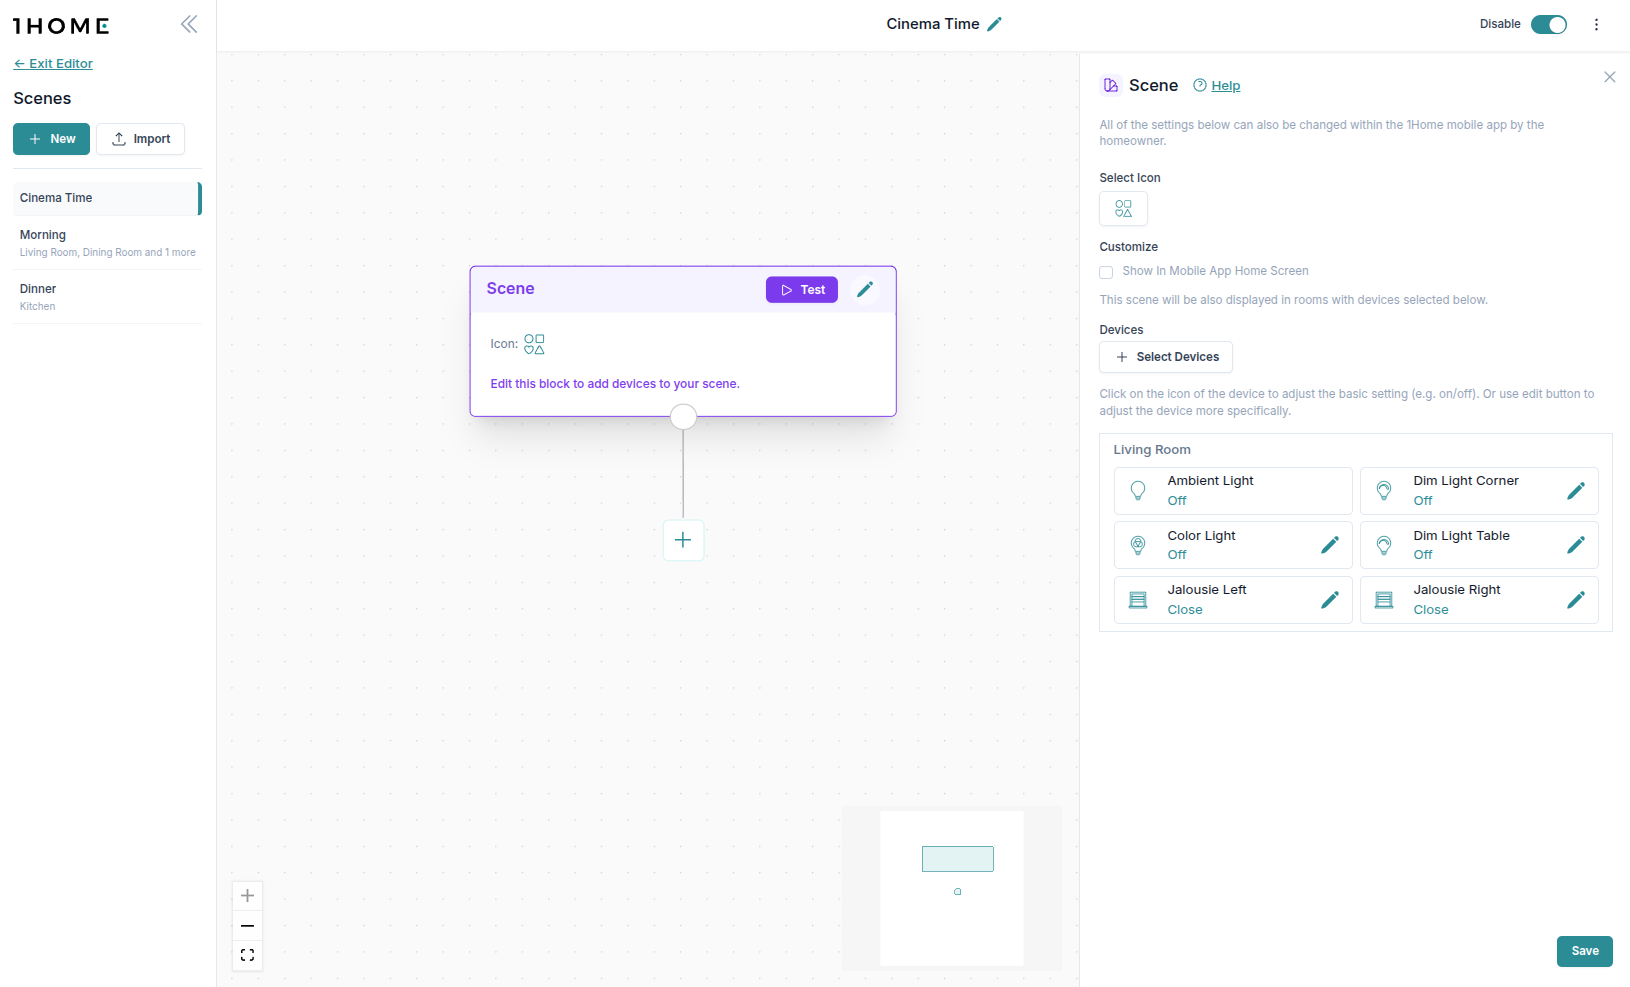Select the Morning scene in list
1630x987 pixels.
coord(106,242)
